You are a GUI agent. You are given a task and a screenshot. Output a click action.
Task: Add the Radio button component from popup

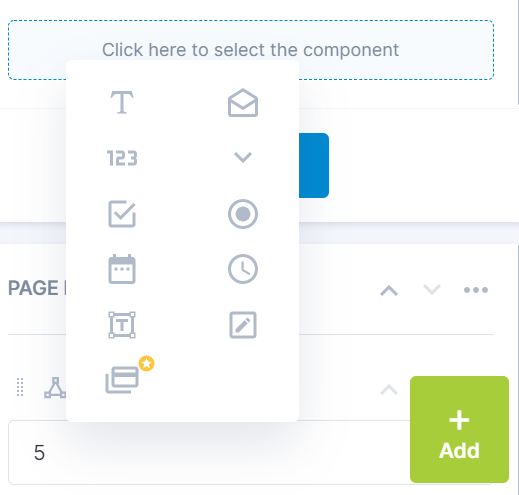pyautogui.click(x=243, y=214)
